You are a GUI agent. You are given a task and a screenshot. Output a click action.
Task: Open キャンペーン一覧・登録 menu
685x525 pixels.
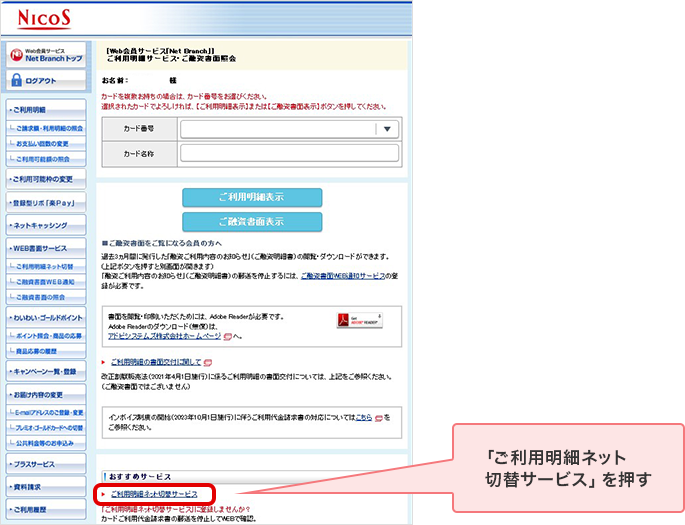(x=46, y=371)
